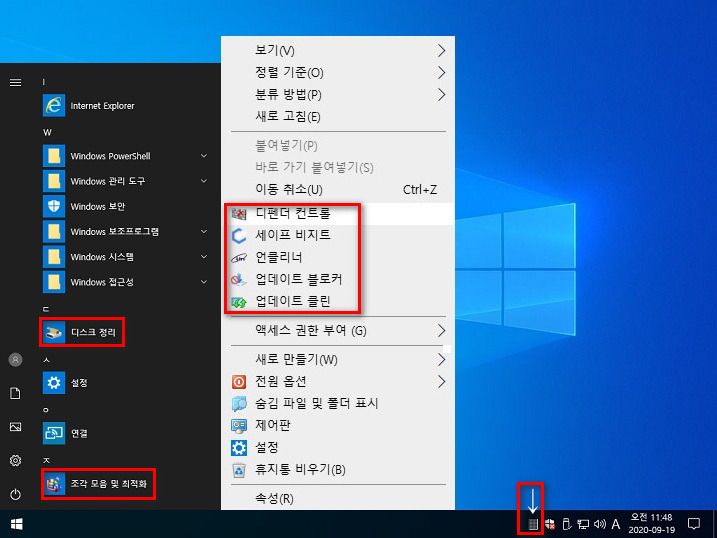The width and height of the screenshot is (717, 538).
Task: Expand Windows 시스템 folder chevron
Action: pos(204,256)
